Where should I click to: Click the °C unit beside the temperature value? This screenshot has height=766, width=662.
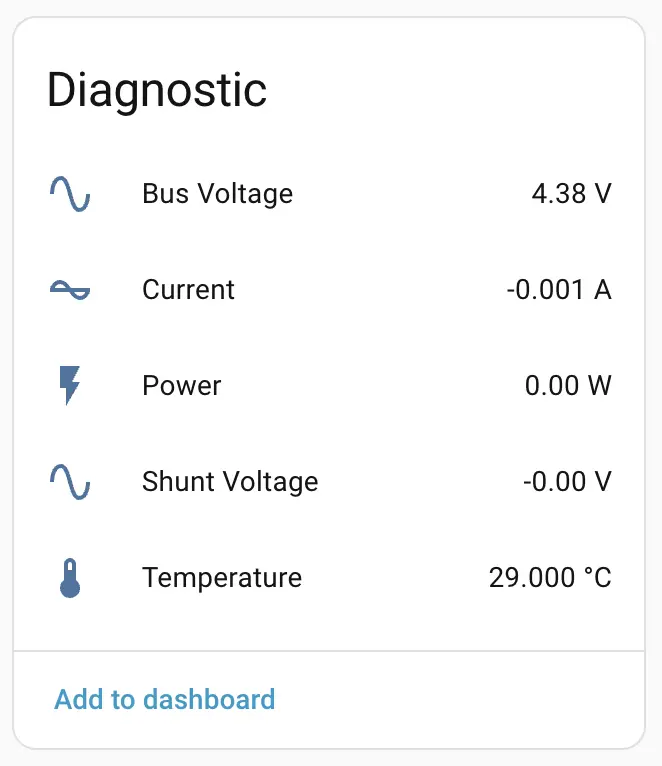point(598,578)
